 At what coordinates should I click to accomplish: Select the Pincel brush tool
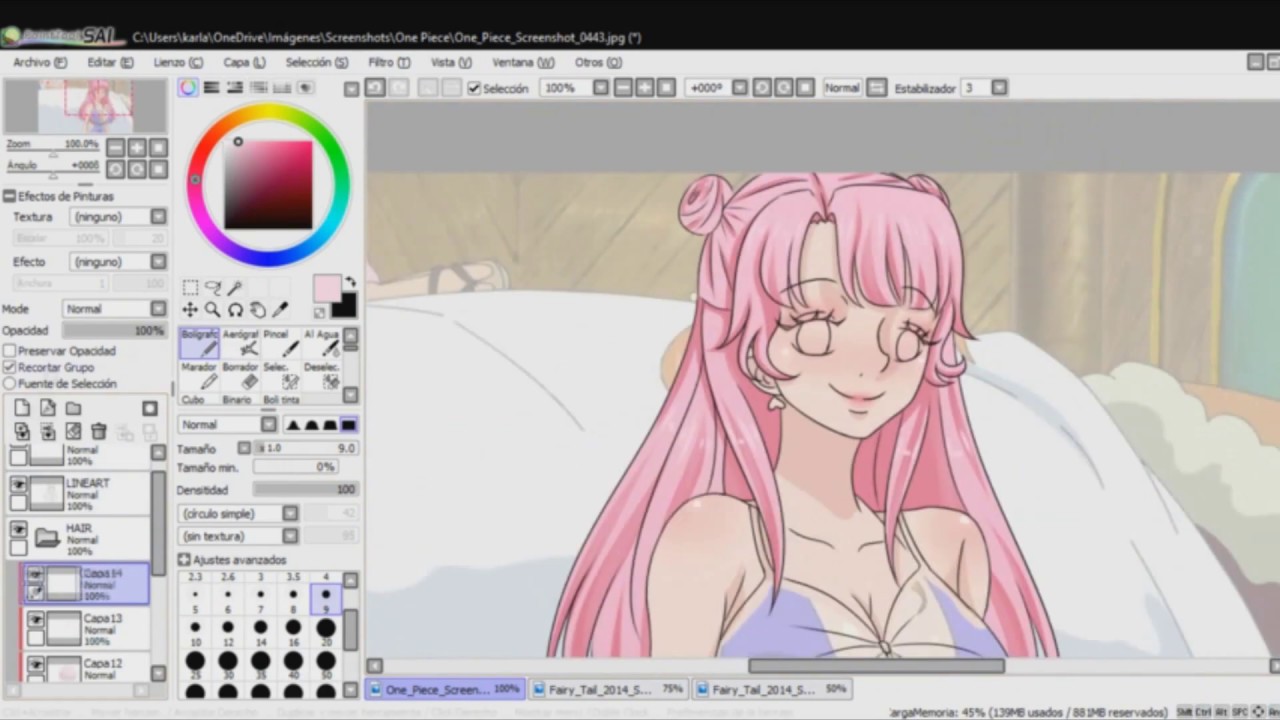point(281,343)
